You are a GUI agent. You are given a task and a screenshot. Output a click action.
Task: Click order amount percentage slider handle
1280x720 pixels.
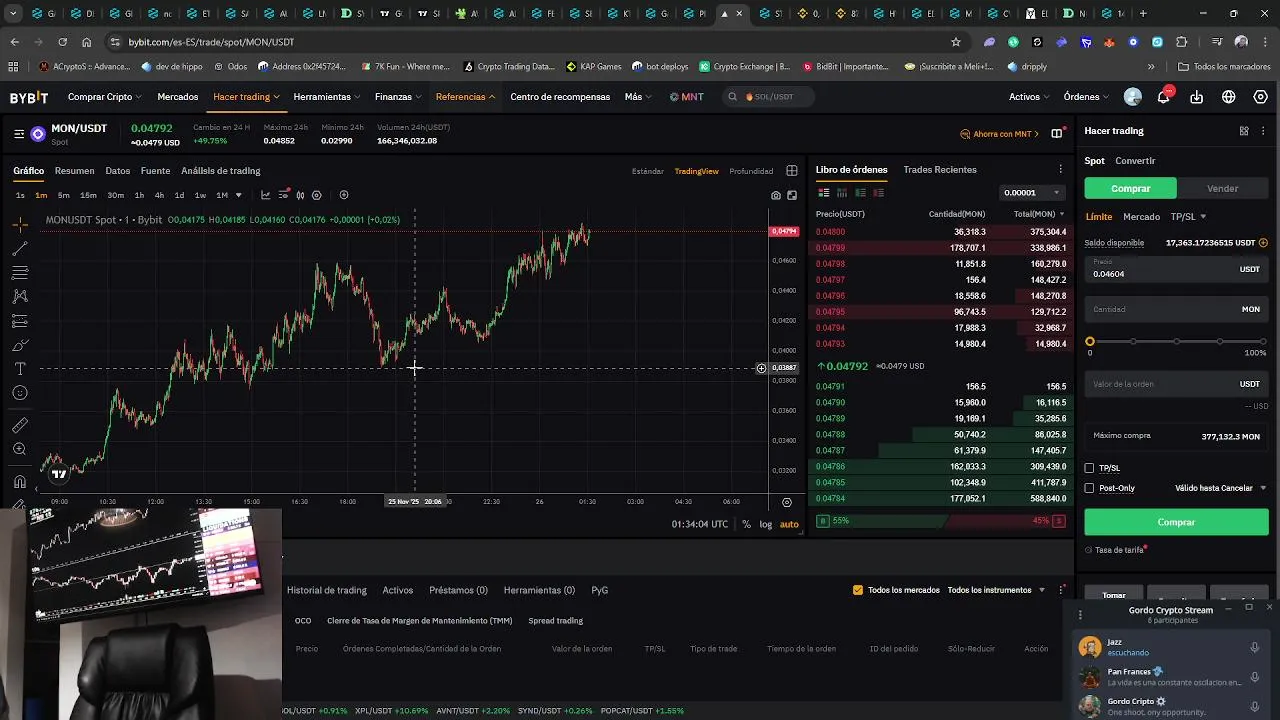(x=1090, y=342)
